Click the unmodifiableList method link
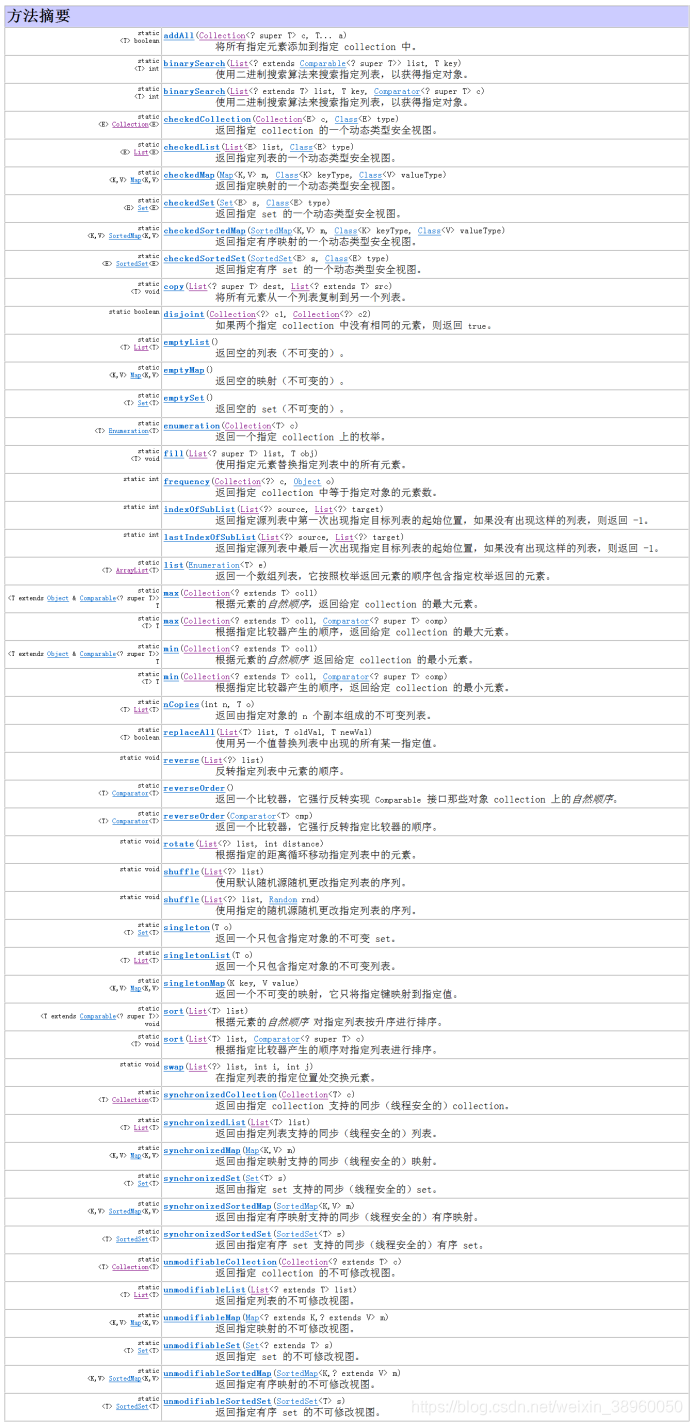This screenshot has width=692, height=1425. coord(204,1290)
